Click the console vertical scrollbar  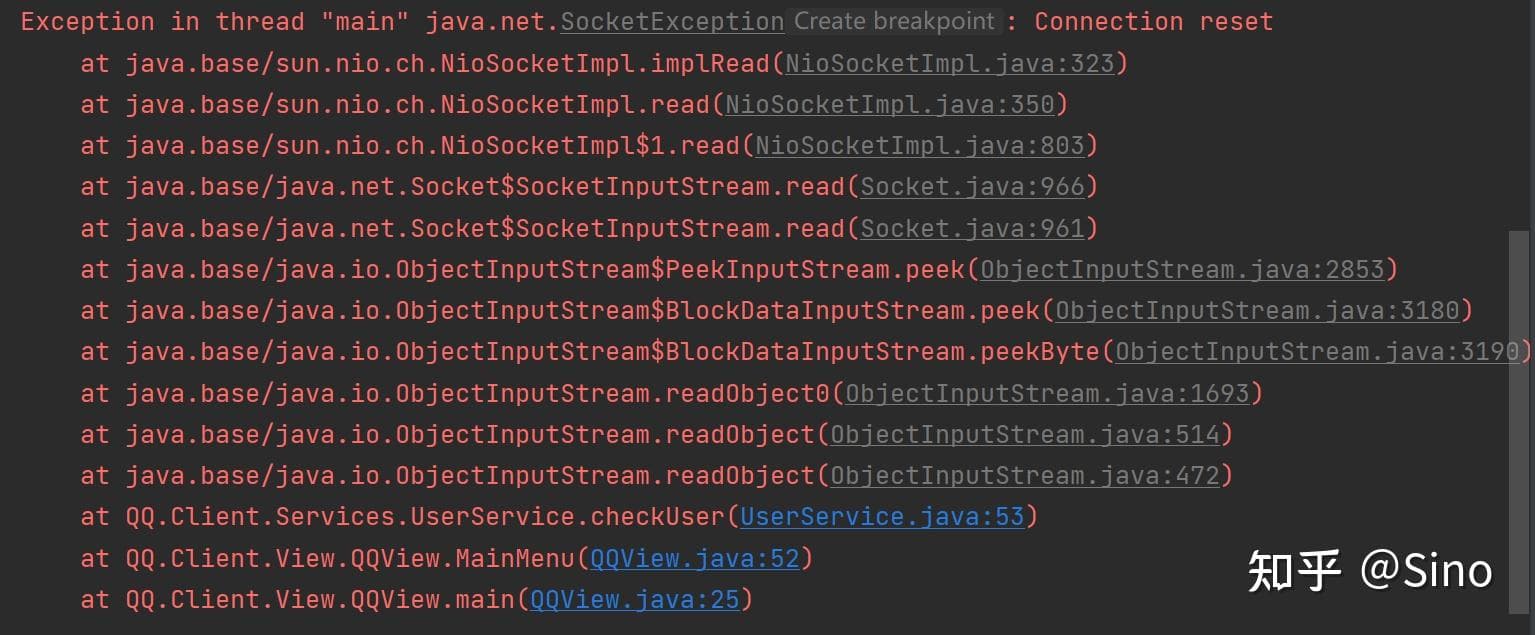click(x=1519, y=420)
